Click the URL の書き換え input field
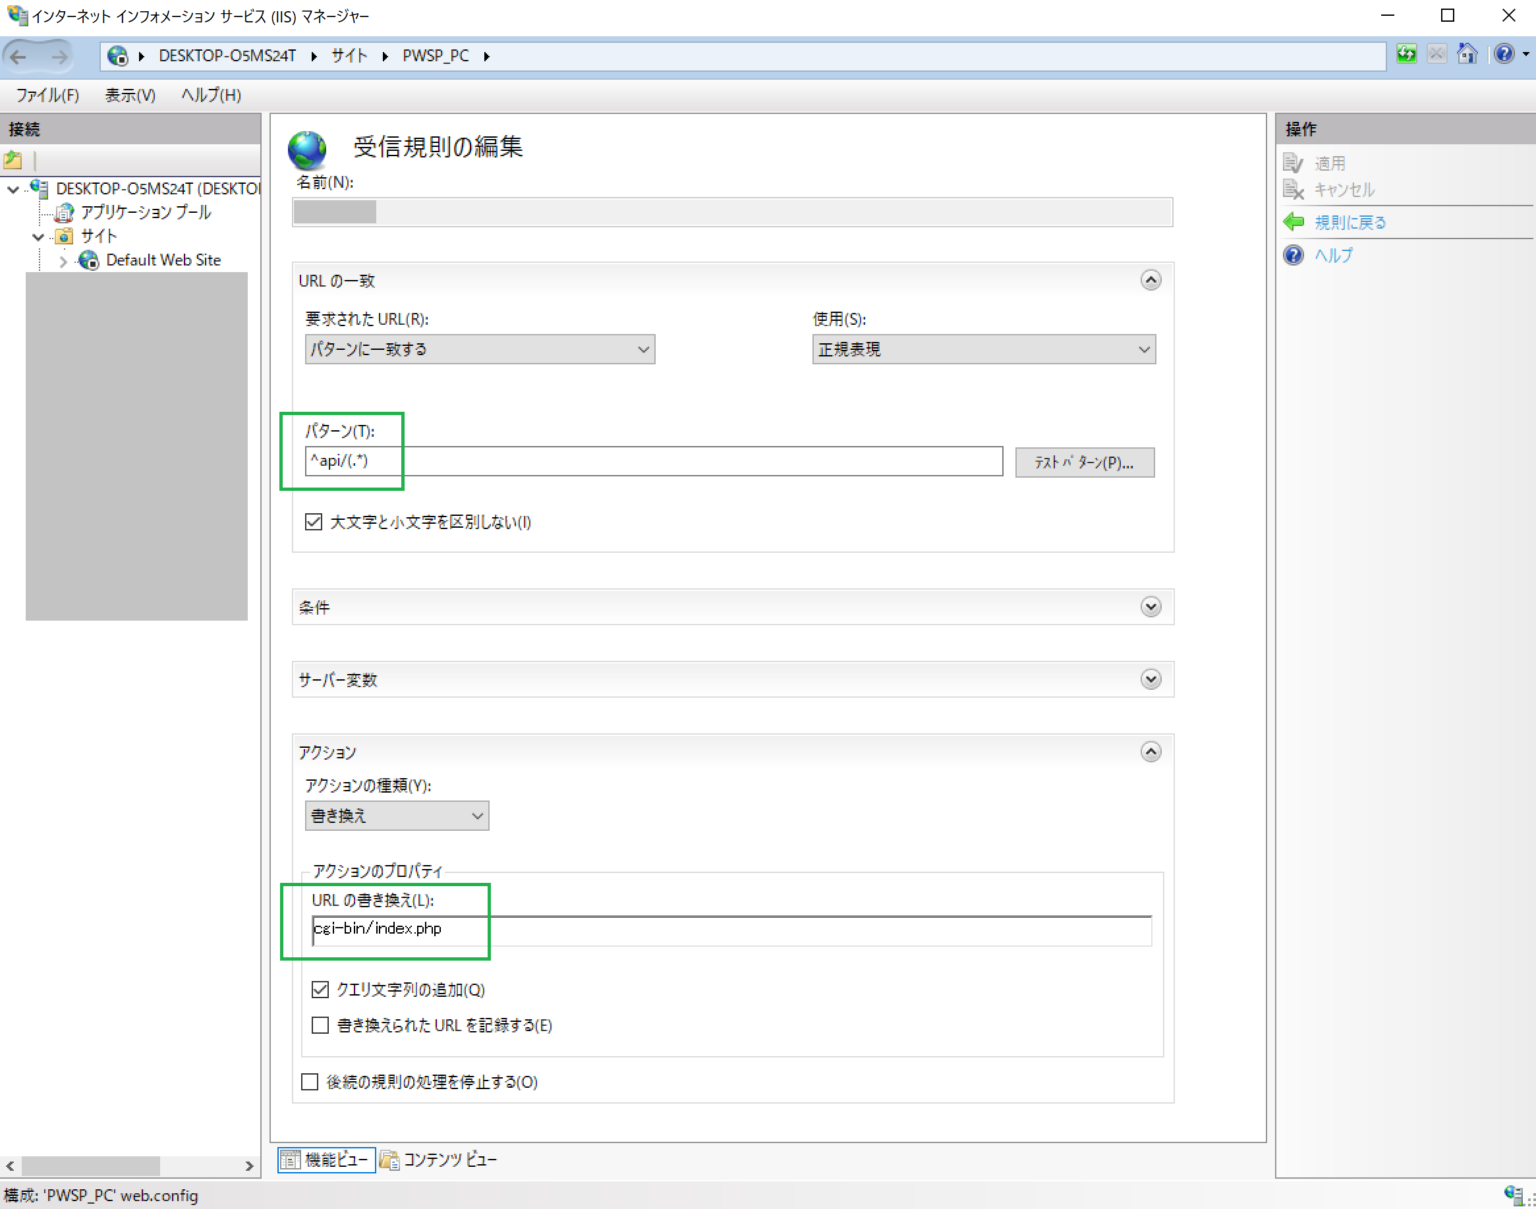 [730, 929]
